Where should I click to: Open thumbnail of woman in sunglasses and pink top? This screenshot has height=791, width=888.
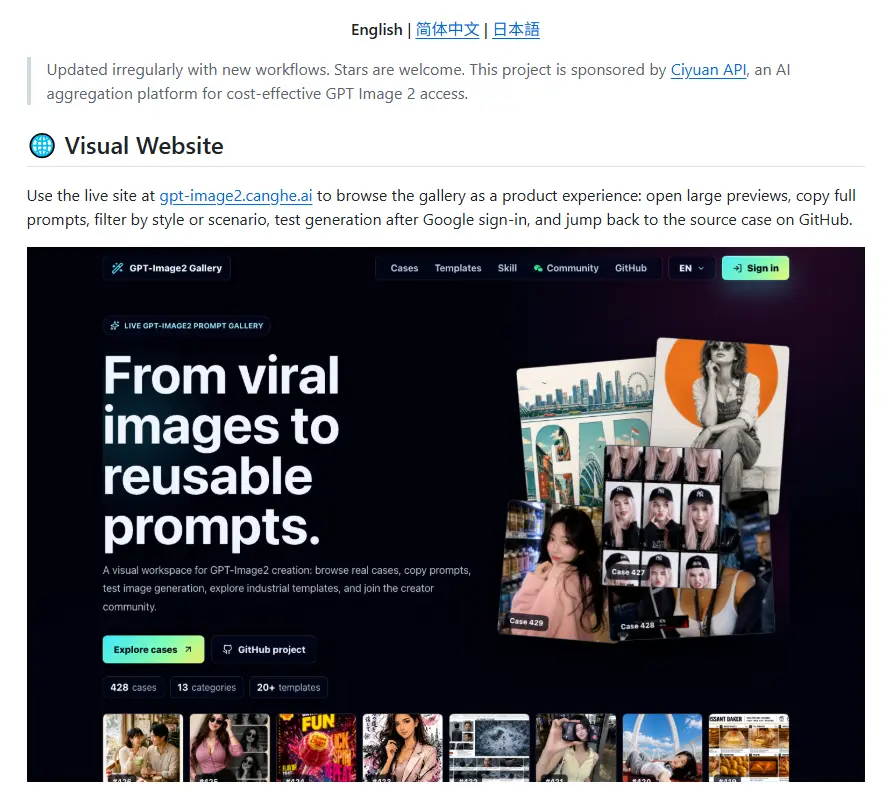click(229, 747)
